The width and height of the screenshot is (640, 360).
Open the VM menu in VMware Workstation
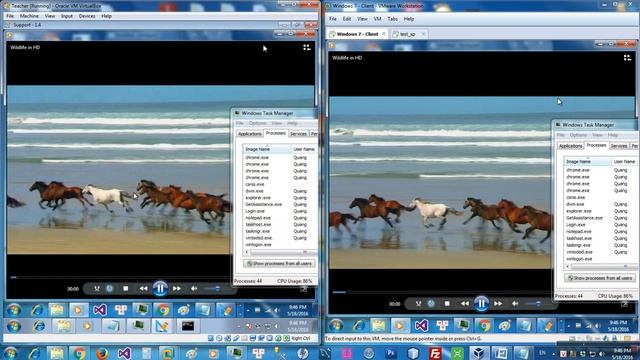[x=377, y=19]
